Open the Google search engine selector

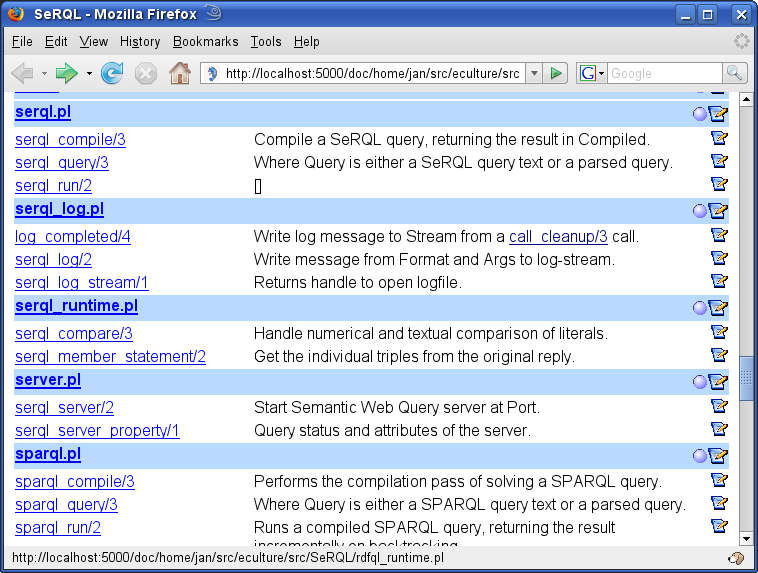pyautogui.click(x=592, y=73)
